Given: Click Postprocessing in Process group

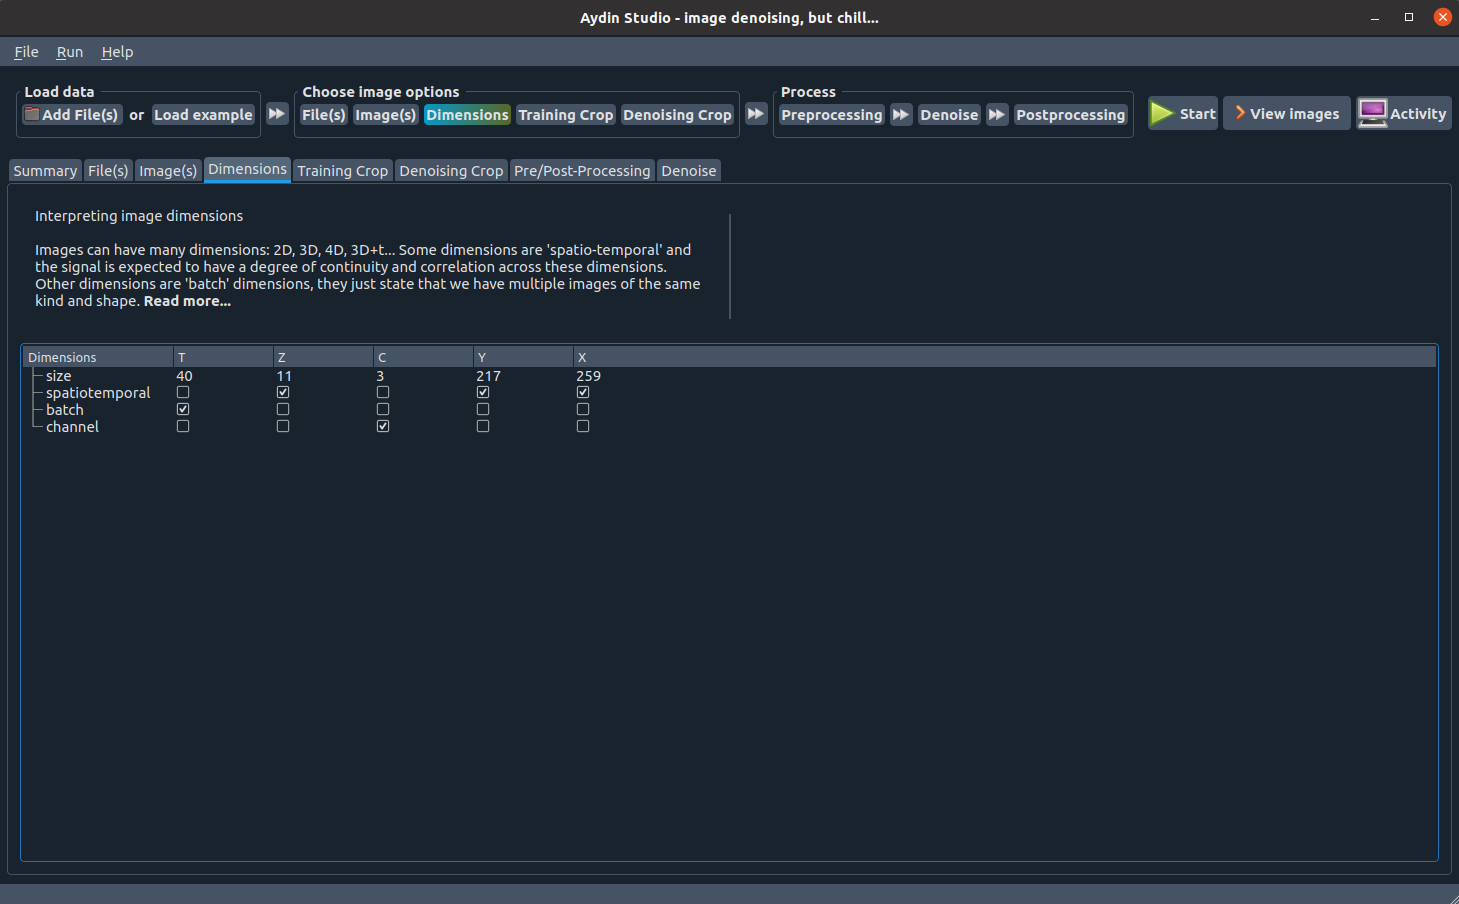Looking at the screenshot, I should [1071, 115].
